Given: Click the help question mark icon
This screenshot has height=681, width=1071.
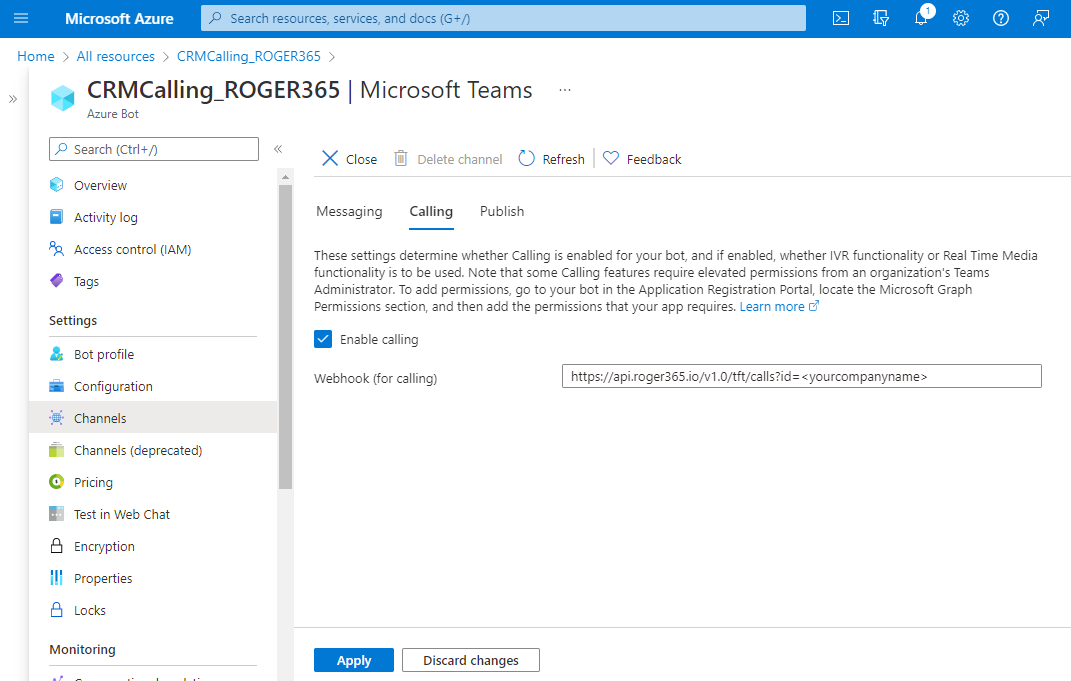Looking at the screenshot, I should [x=1001, y=18].
